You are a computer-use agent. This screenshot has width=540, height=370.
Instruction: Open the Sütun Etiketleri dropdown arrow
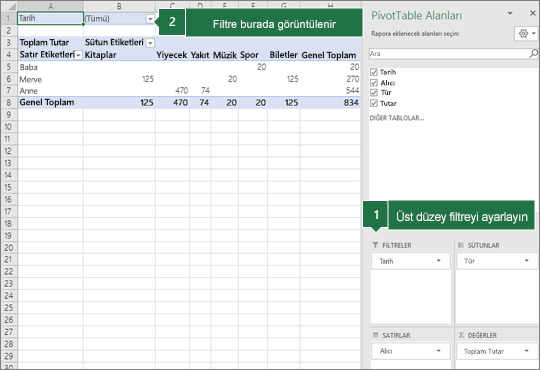(x=150, y=43)
